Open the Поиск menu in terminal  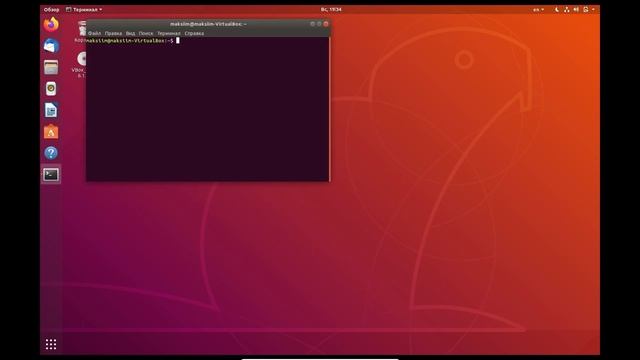click(x=146, y=33)
